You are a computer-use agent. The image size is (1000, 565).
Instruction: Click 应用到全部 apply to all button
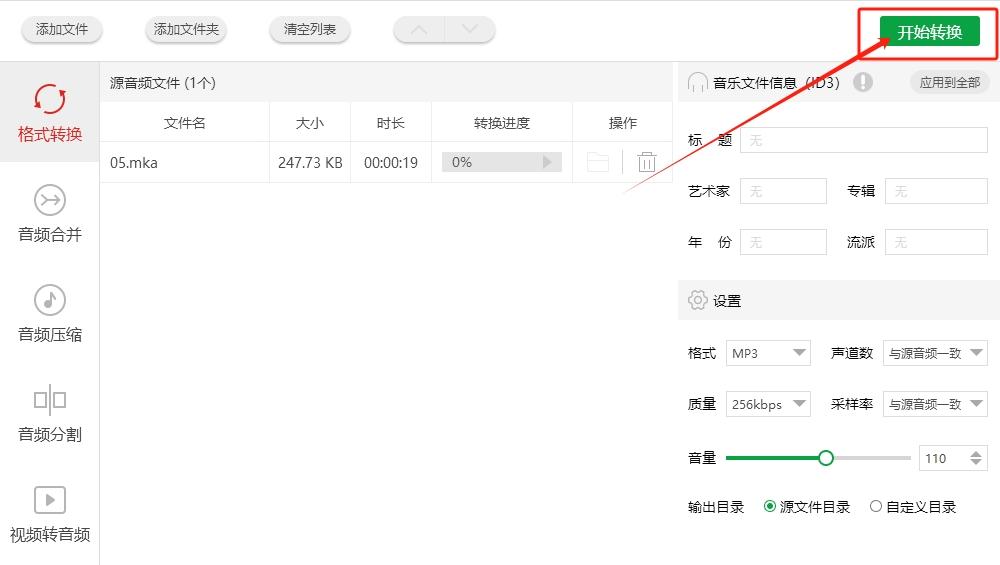pos(950,82)
